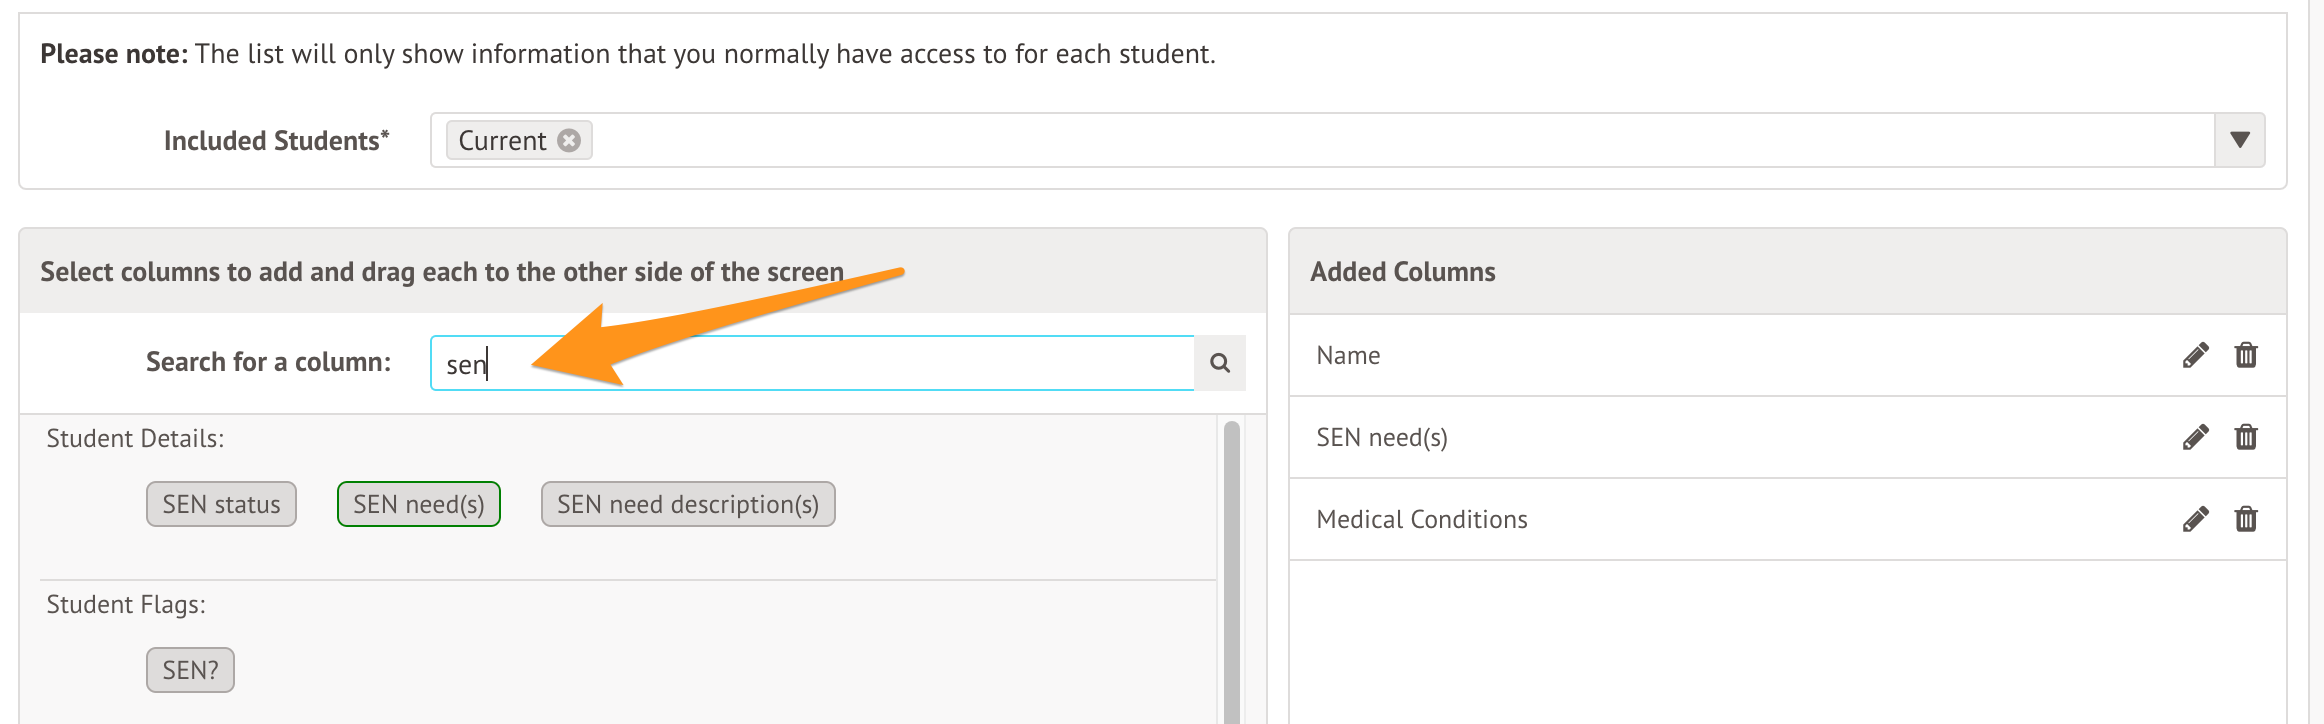
Task: Click the Student Flags section heading
Action: (x=126, y=604)
